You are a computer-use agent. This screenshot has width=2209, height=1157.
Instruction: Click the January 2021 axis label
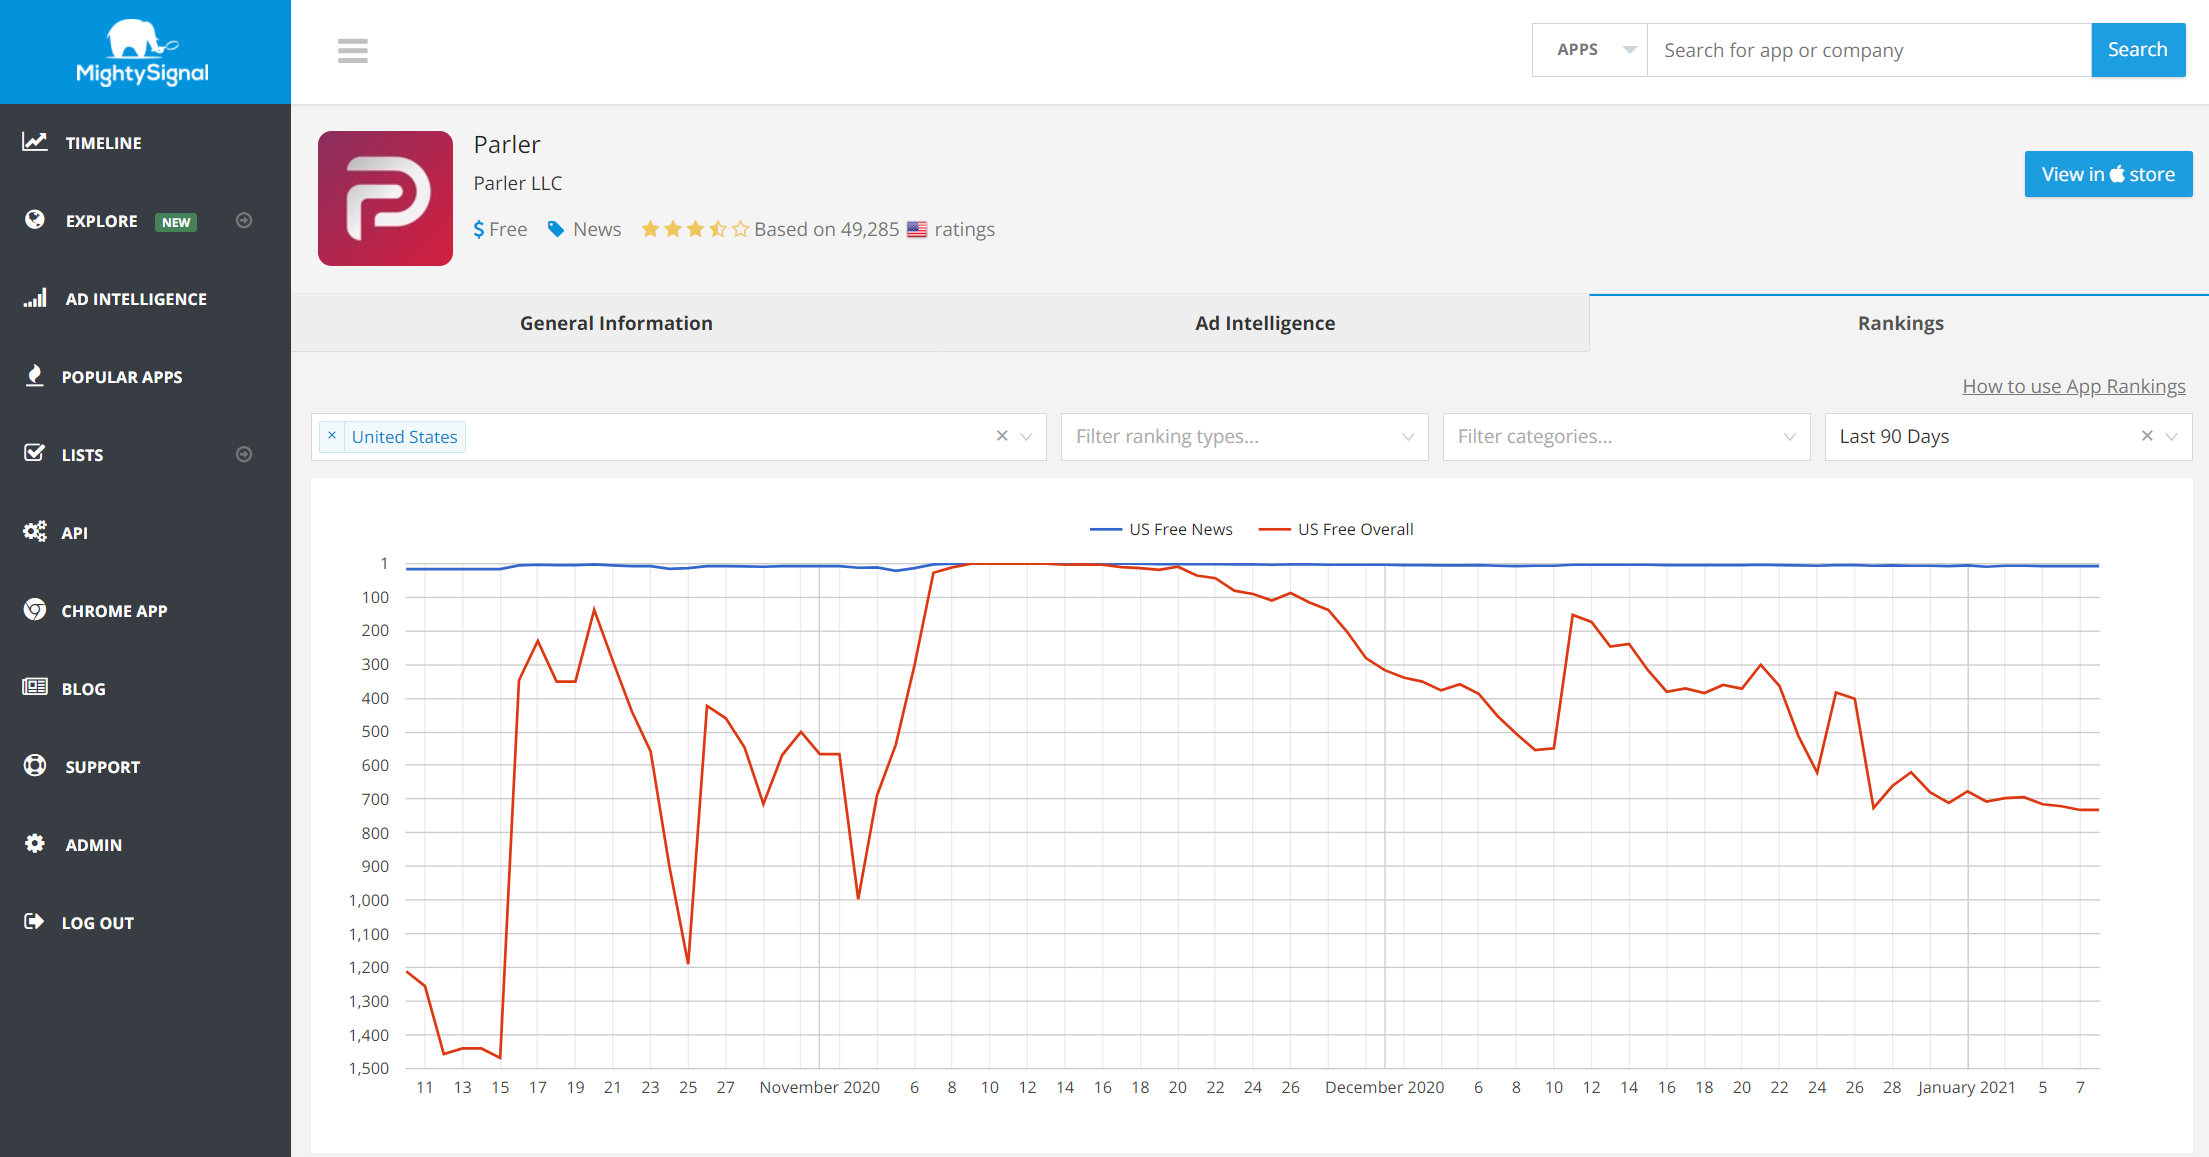[1966, 1087]
